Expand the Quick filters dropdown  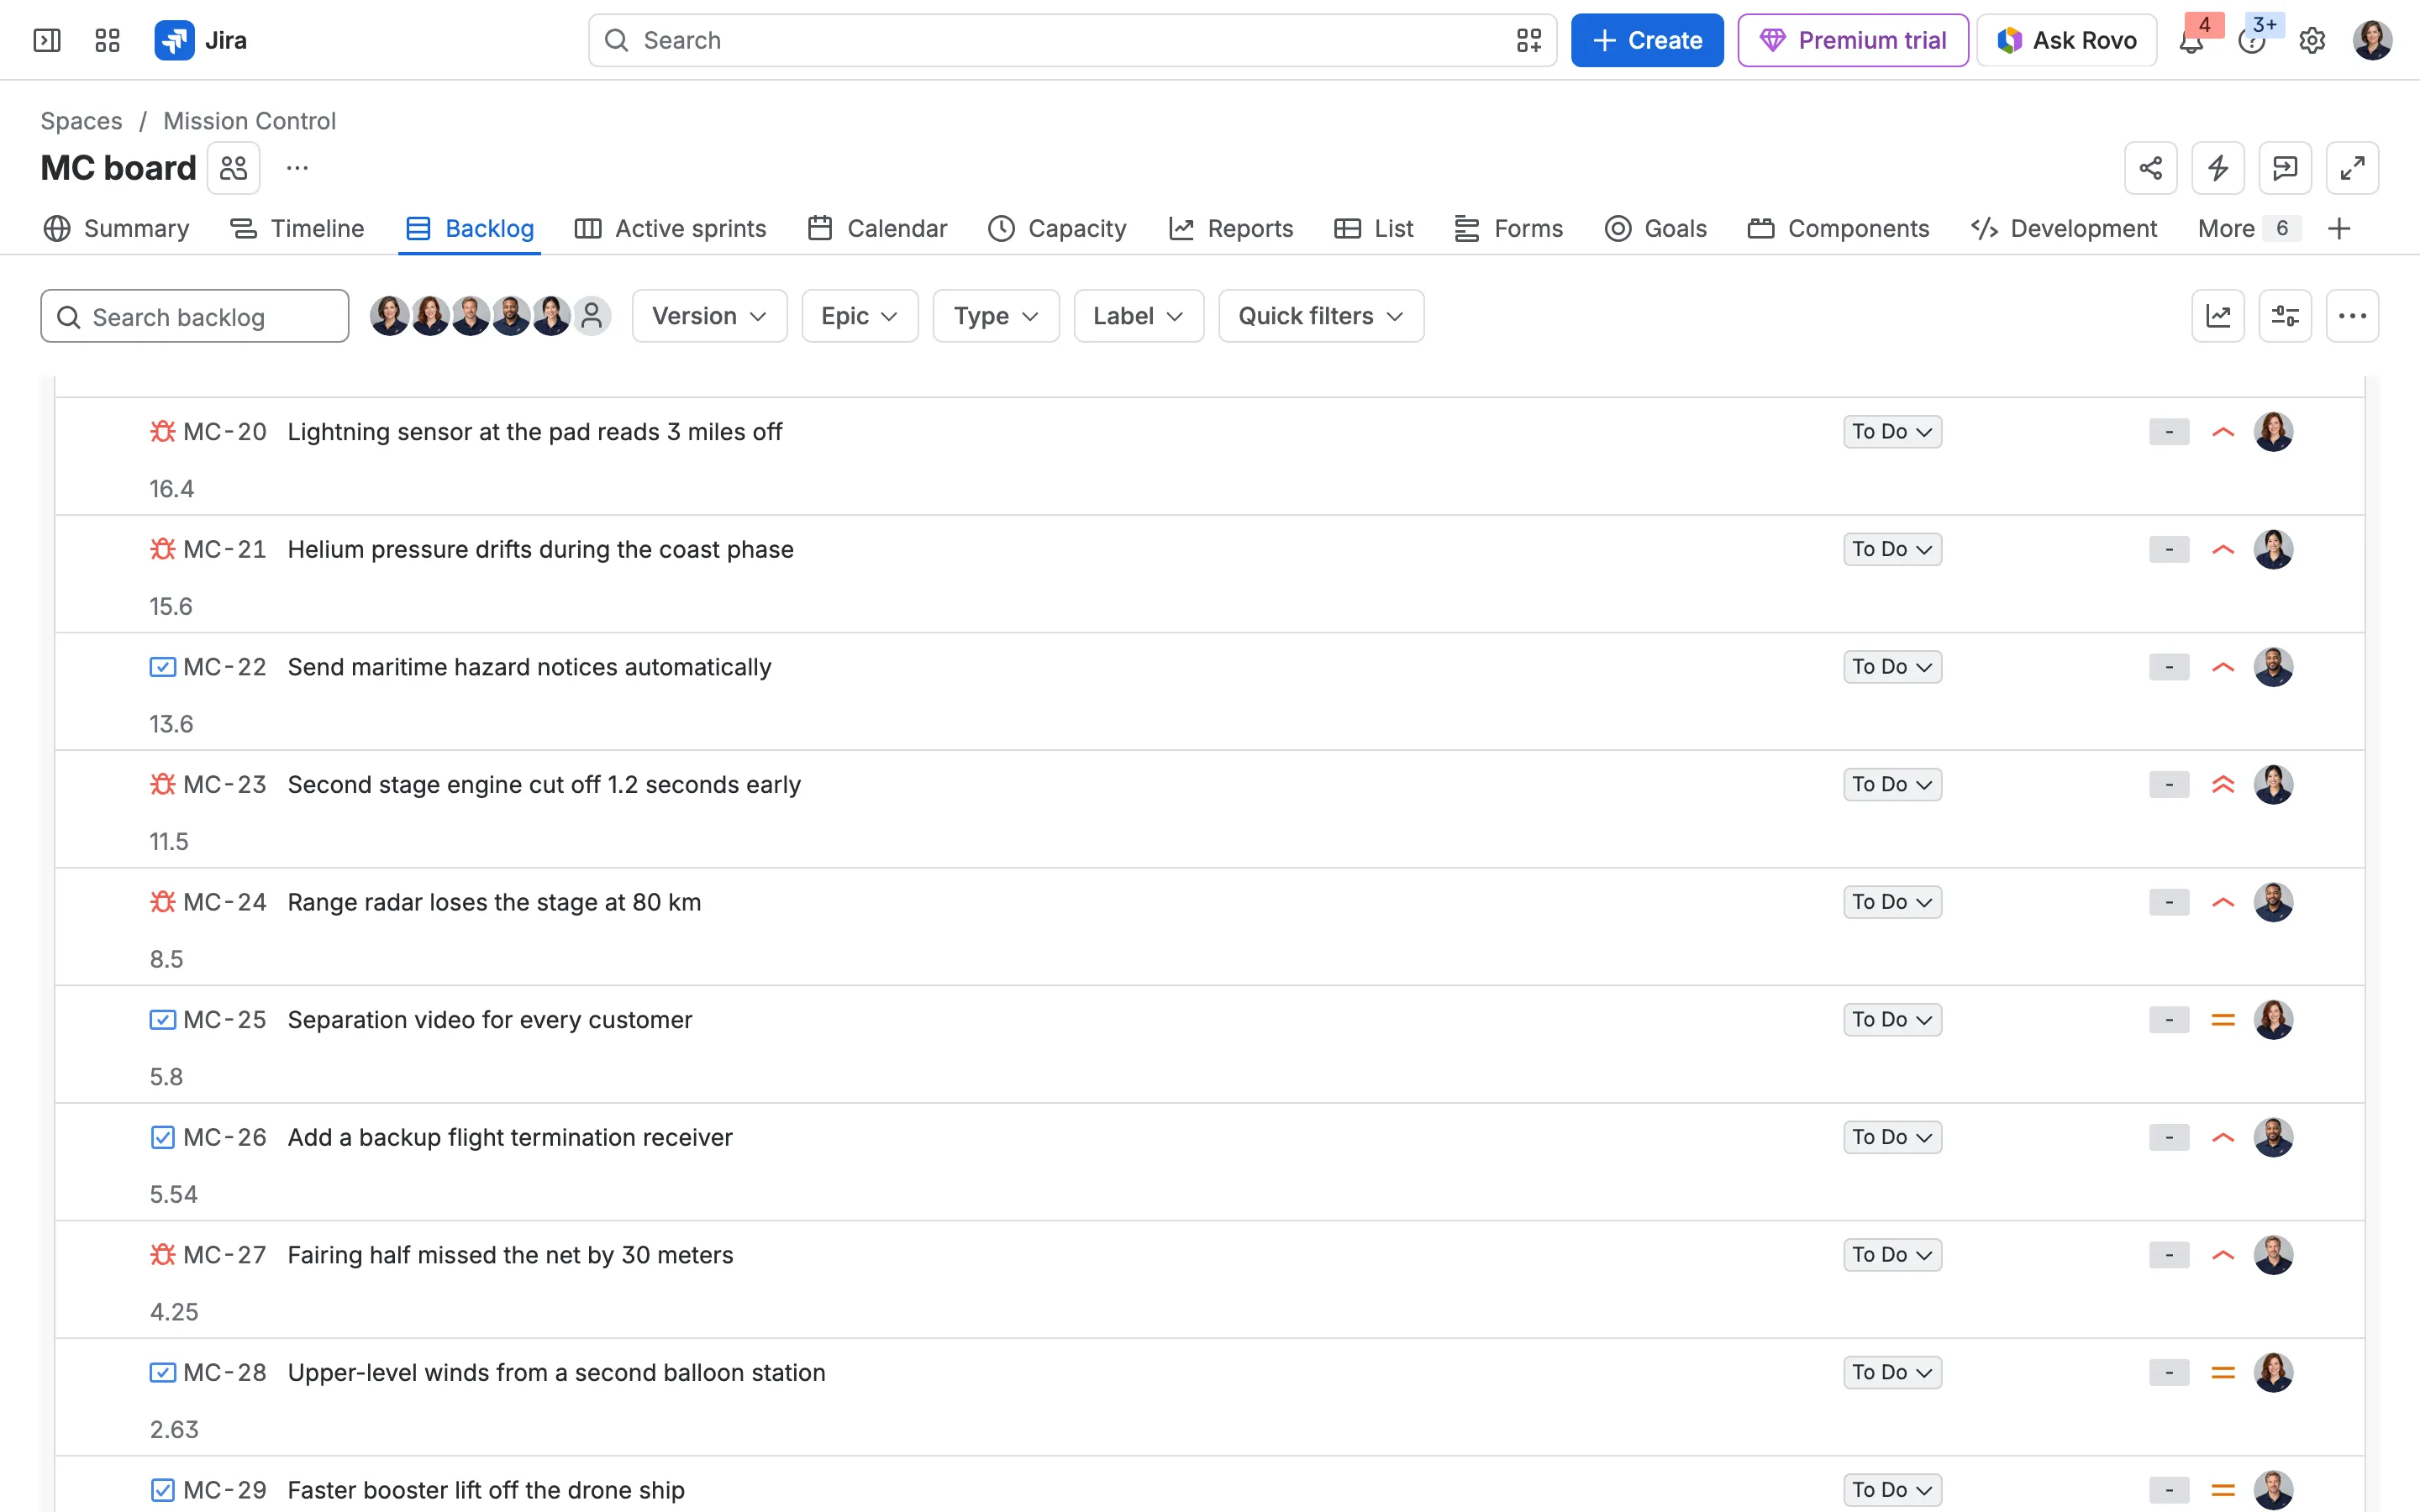tap(1321, 316)
